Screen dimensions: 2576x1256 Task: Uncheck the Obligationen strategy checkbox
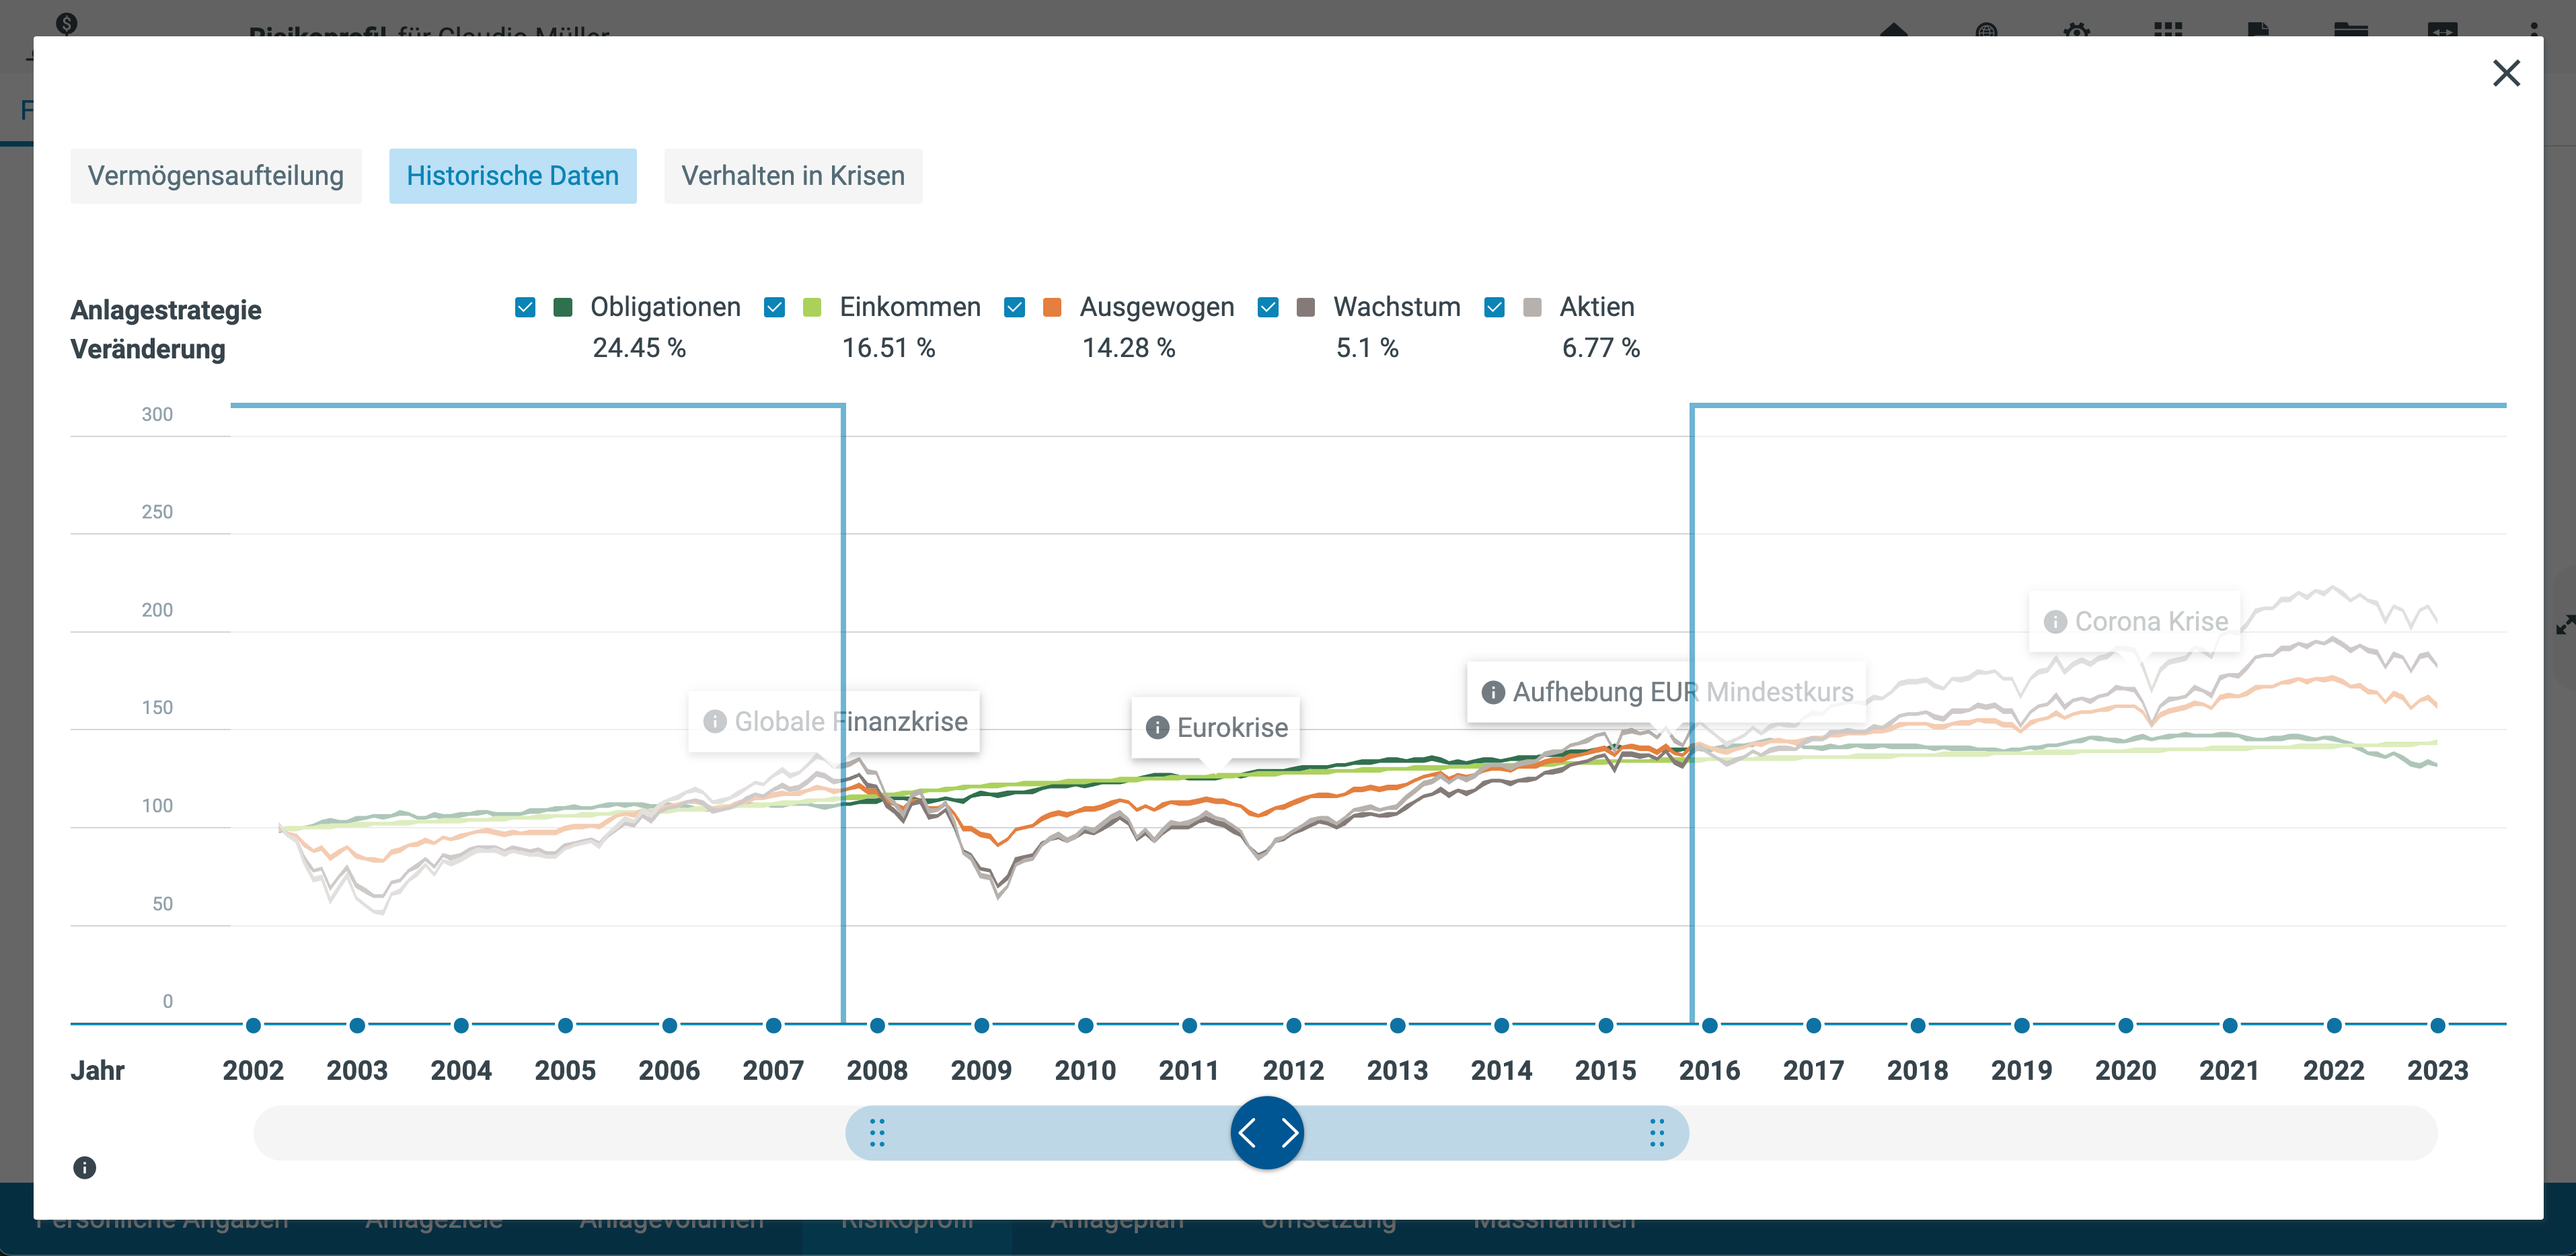[x=525, y=307]
